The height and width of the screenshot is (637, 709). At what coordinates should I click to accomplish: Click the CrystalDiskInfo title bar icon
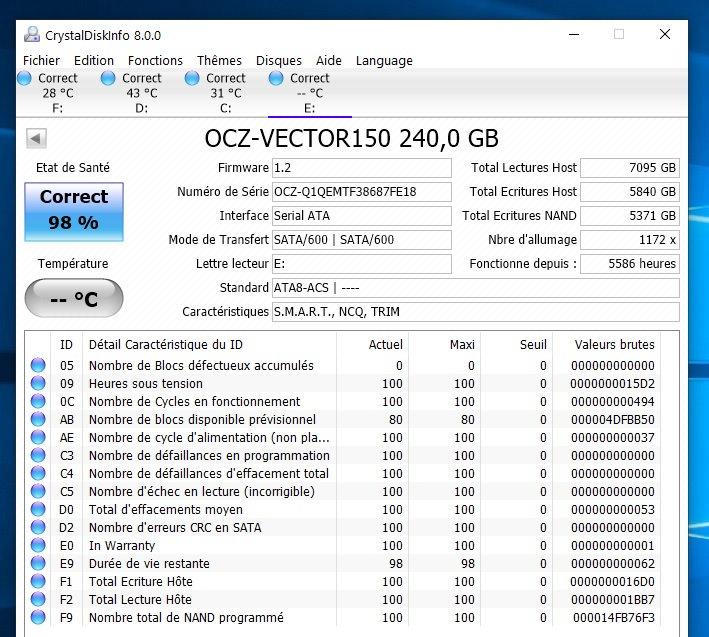[32, 35]
